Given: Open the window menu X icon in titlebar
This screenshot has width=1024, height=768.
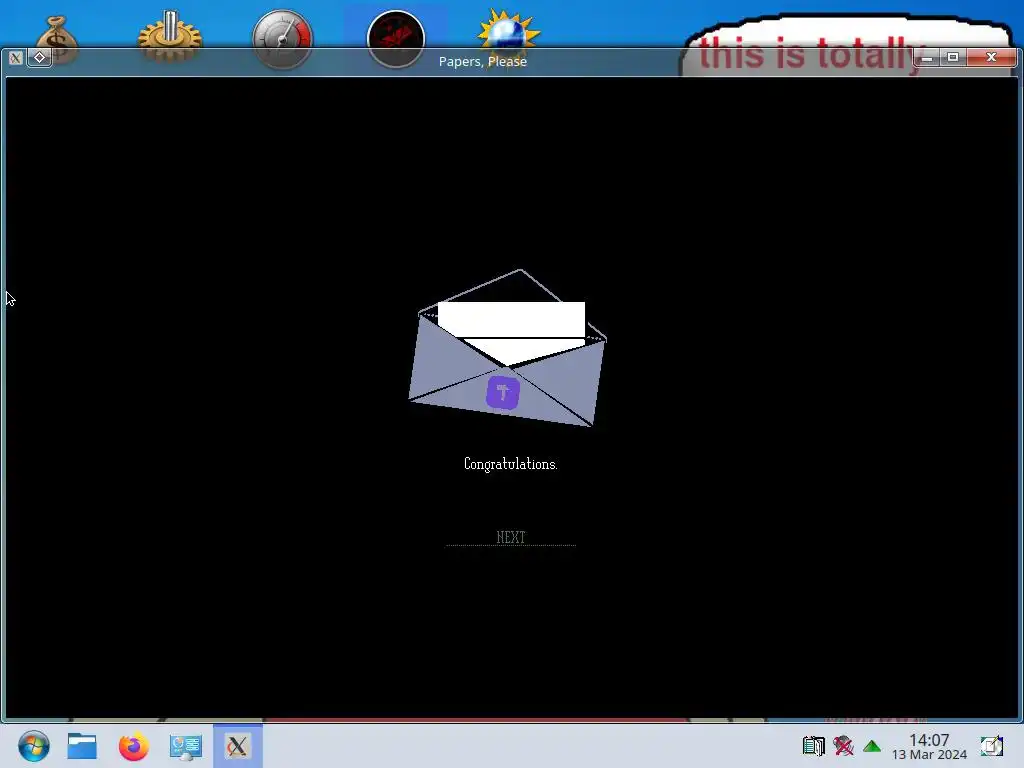Looking at the screenshot, I should (x=16, y=58).
